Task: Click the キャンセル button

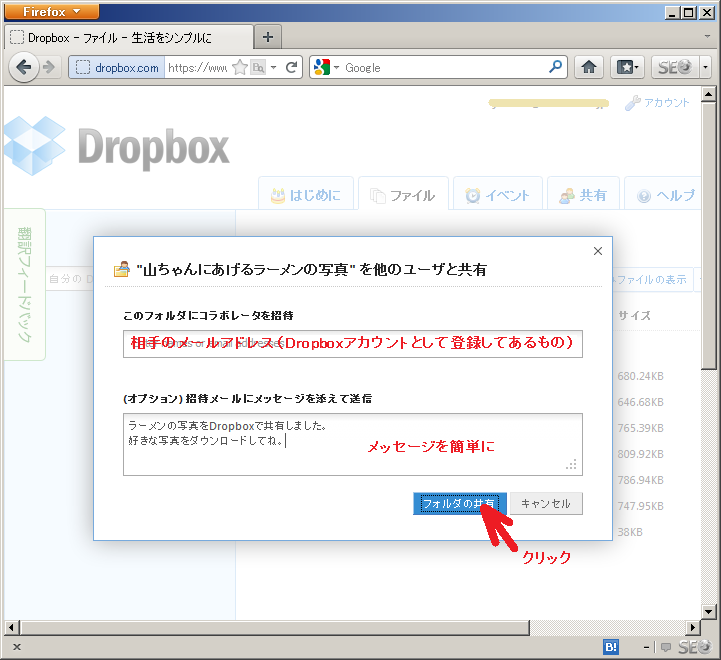Action: [546, 504]
